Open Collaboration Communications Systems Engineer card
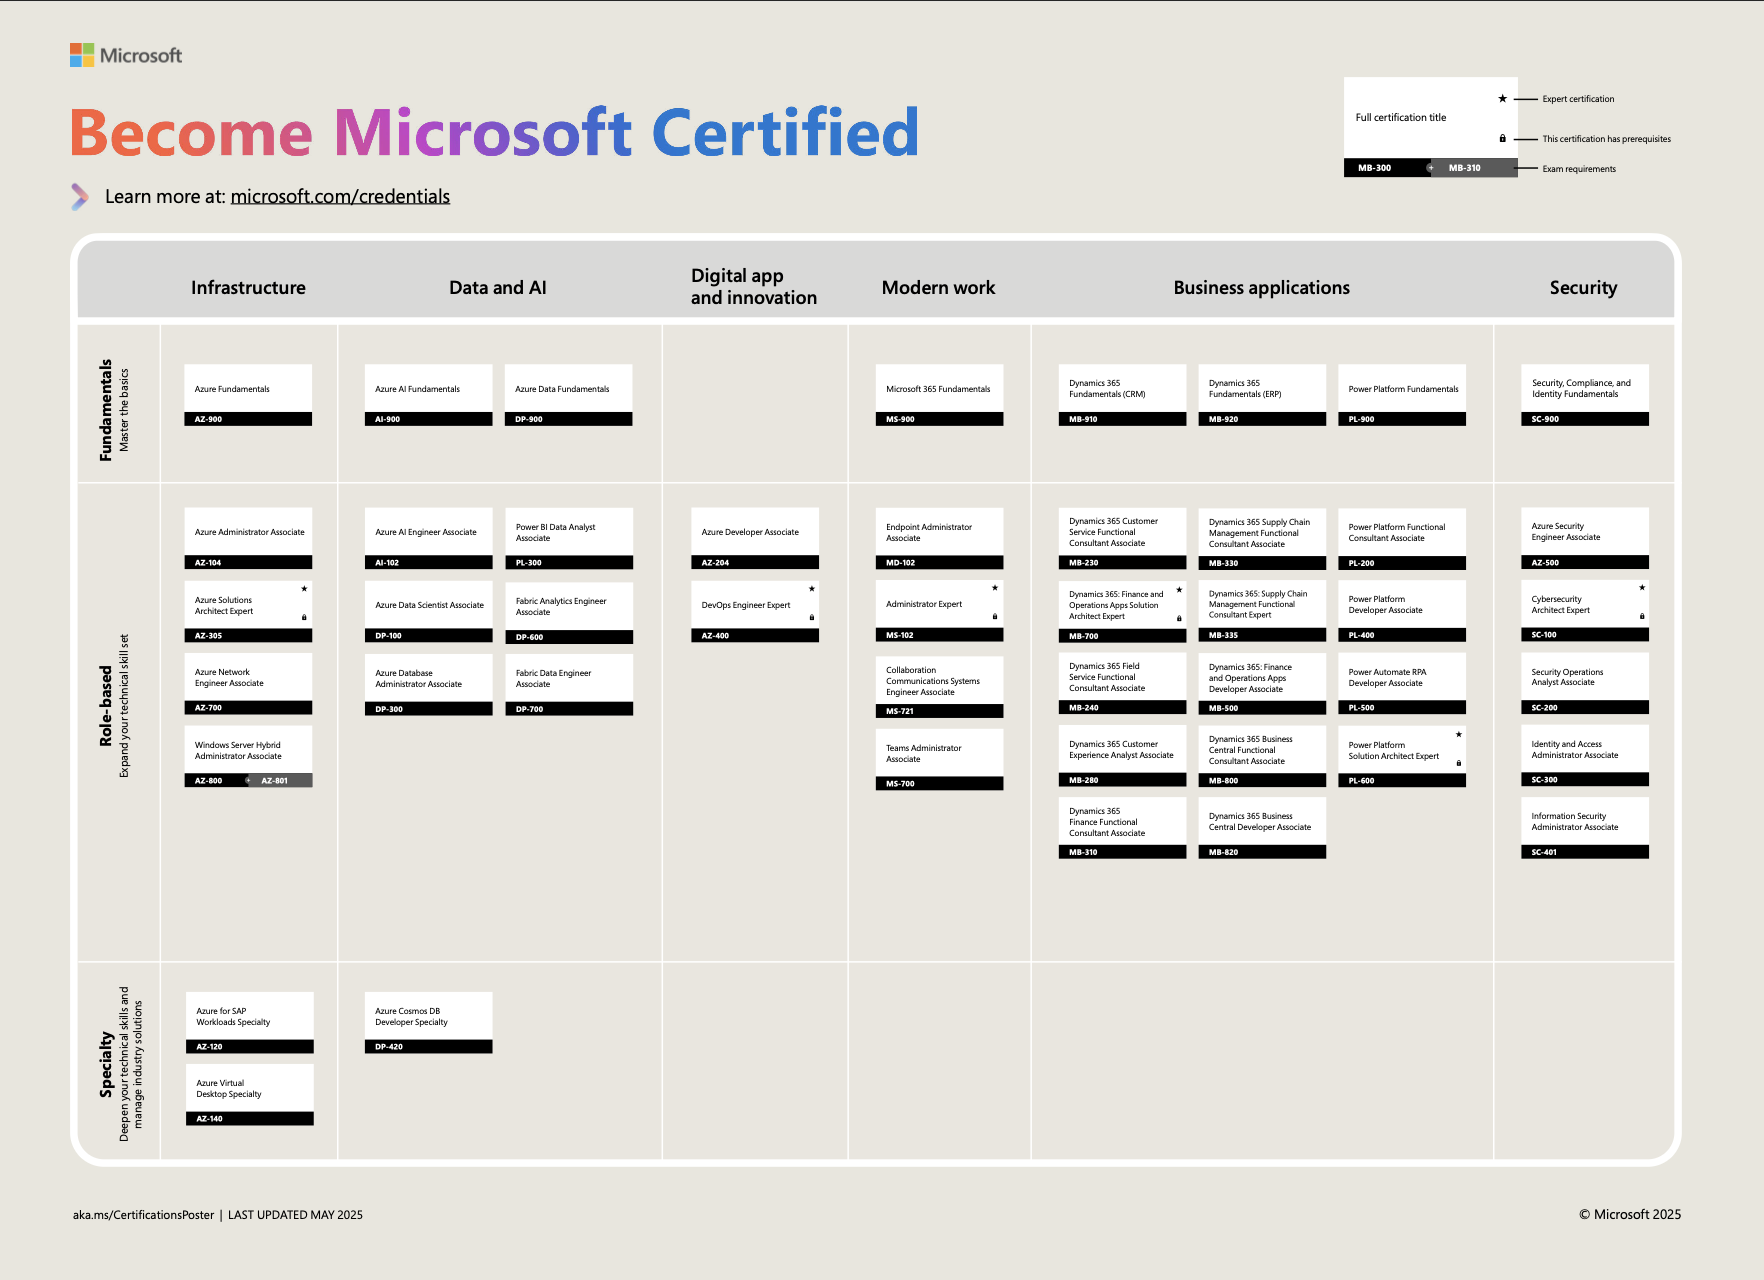 coord(939,687)
